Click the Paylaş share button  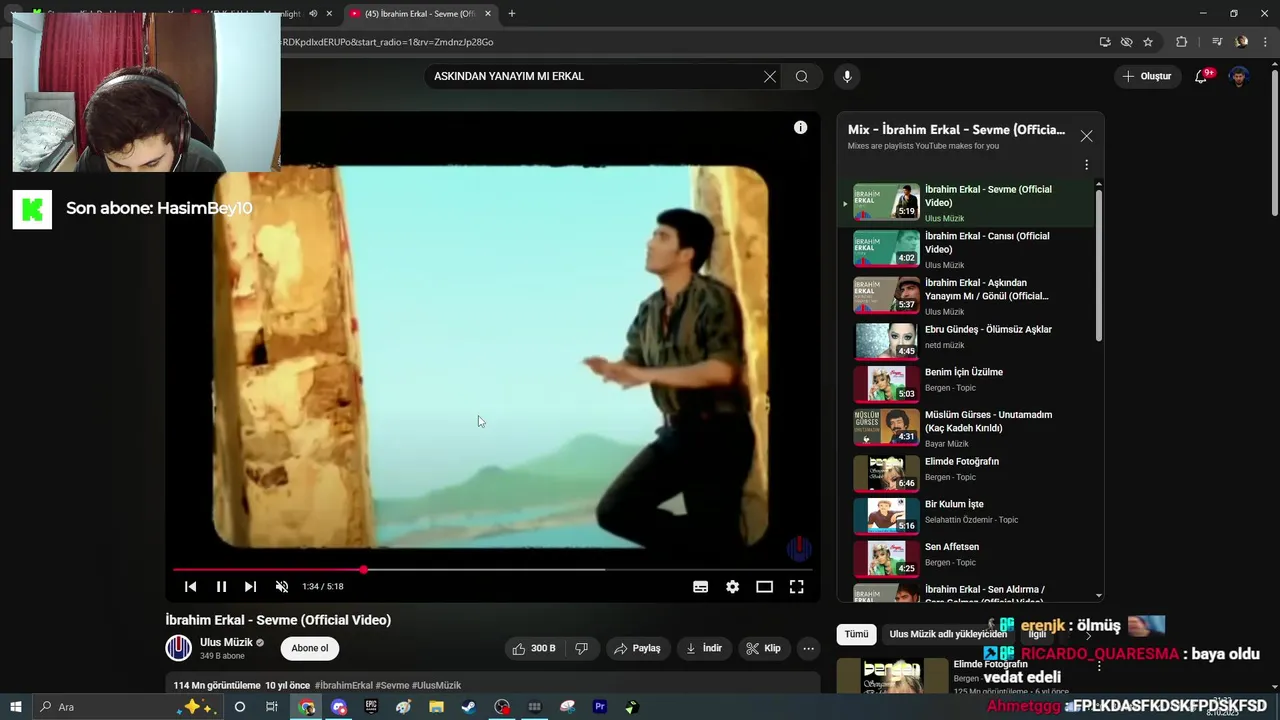(x=637, y=648)
